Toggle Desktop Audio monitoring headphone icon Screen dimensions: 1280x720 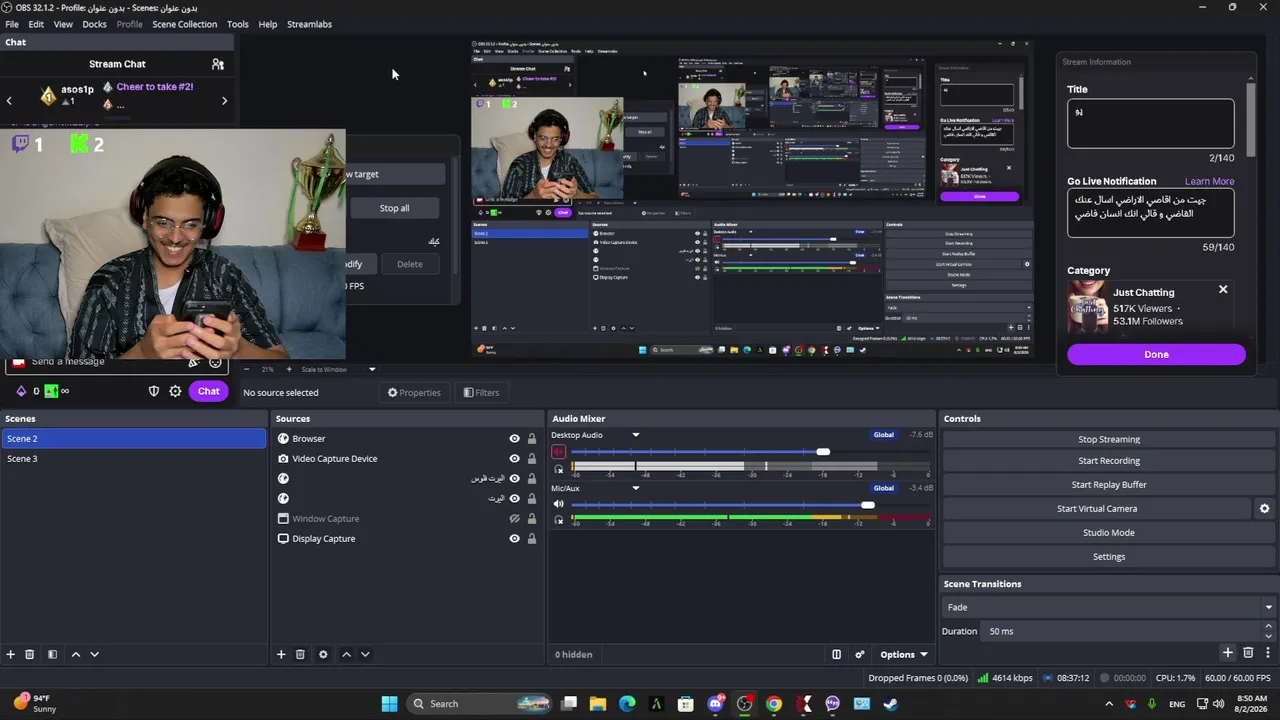(559, 468)
